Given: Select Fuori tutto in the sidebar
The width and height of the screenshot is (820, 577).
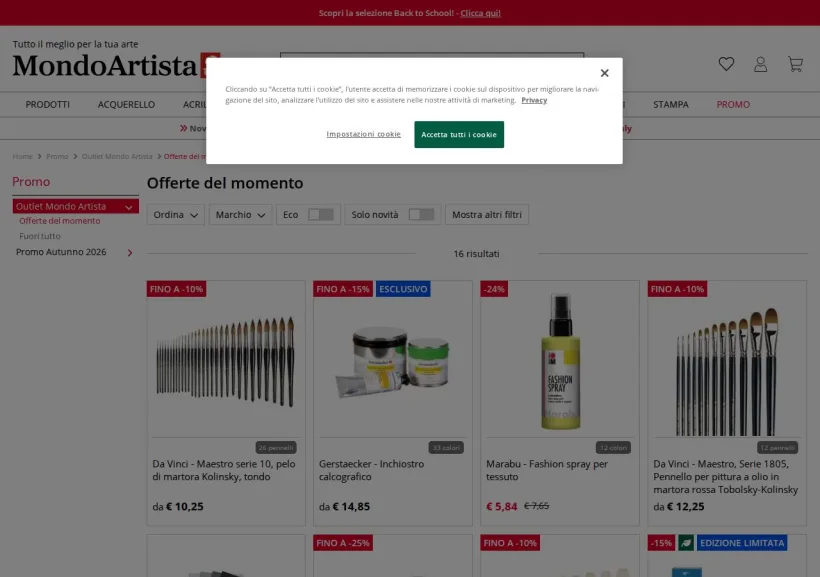Looking at the screenshot, I should [x=40, y=236].
